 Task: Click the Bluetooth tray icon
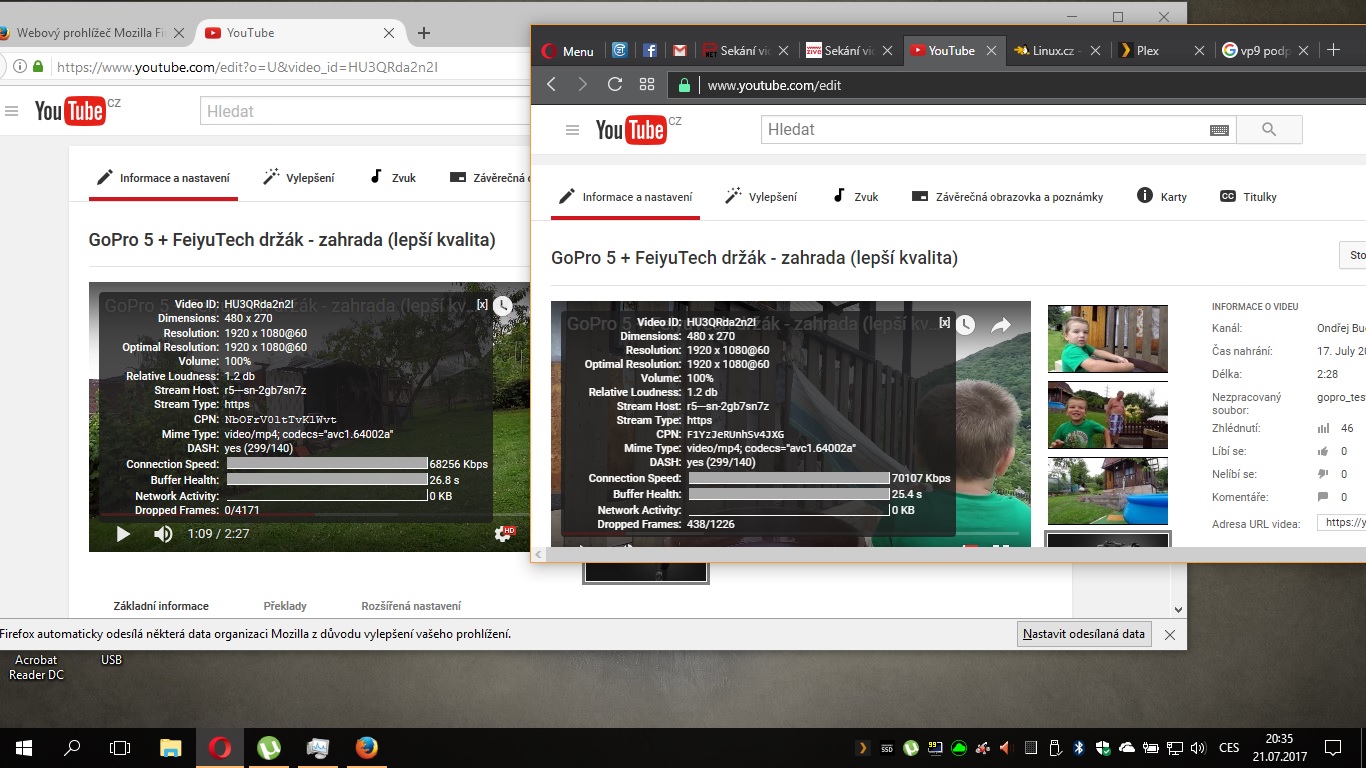[x=1079, y=748]
